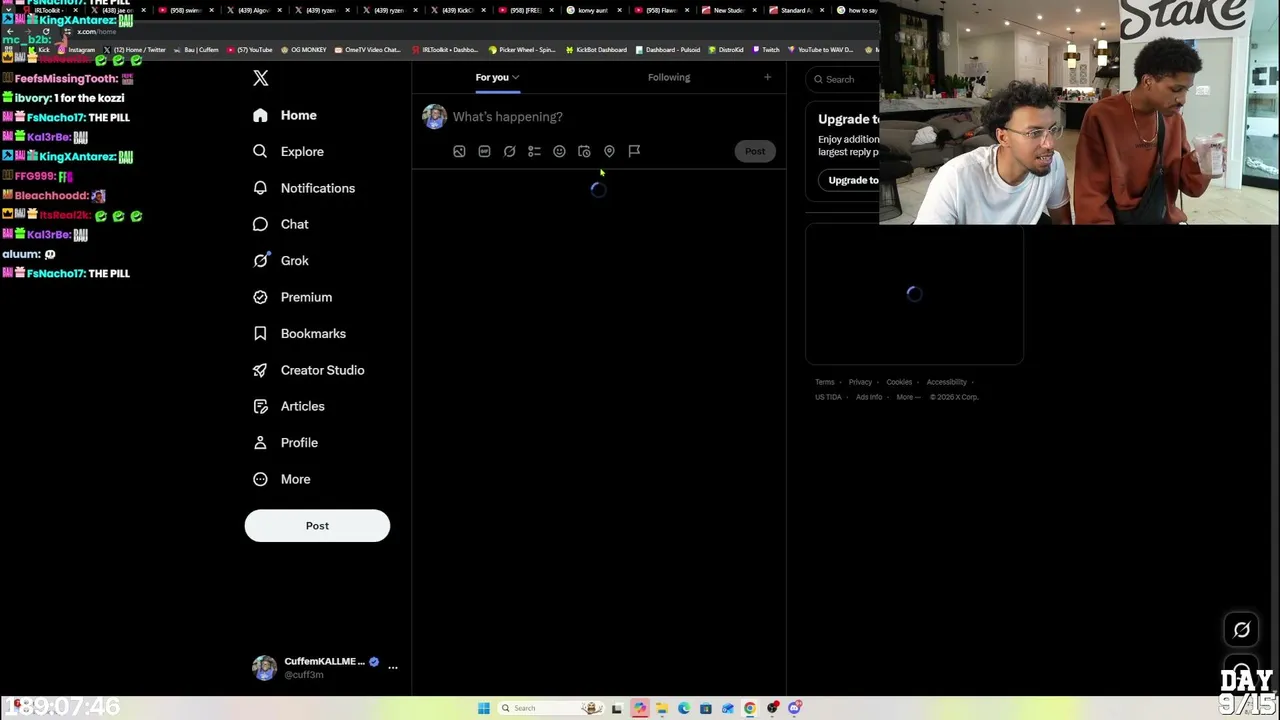Click the X search box

(843, 79)
